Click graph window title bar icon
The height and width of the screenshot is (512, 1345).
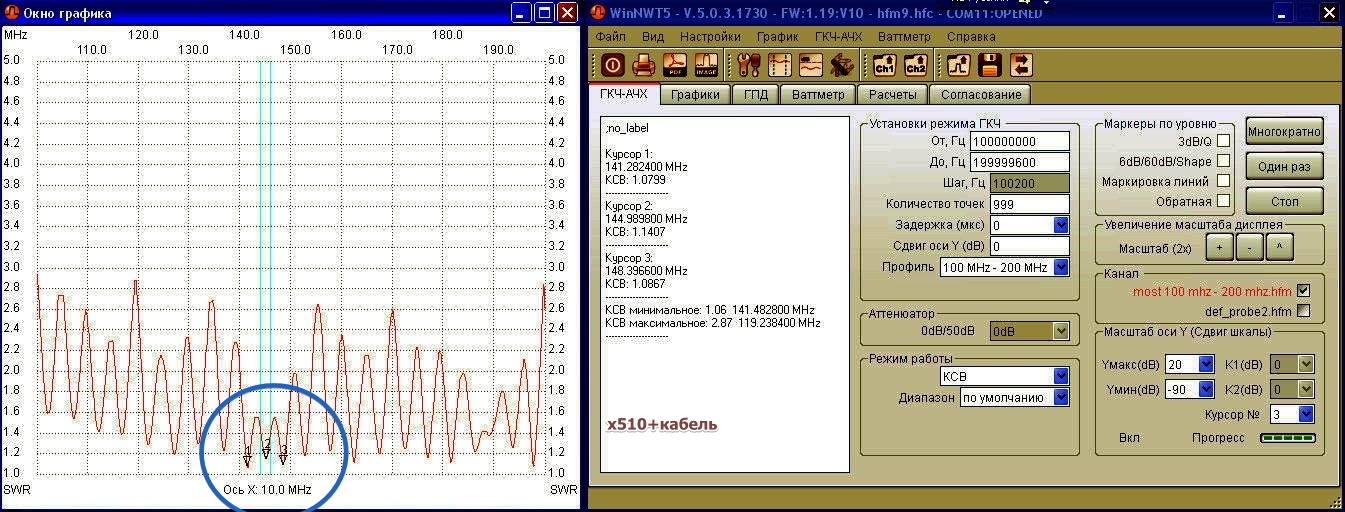[x=12, y=12]
